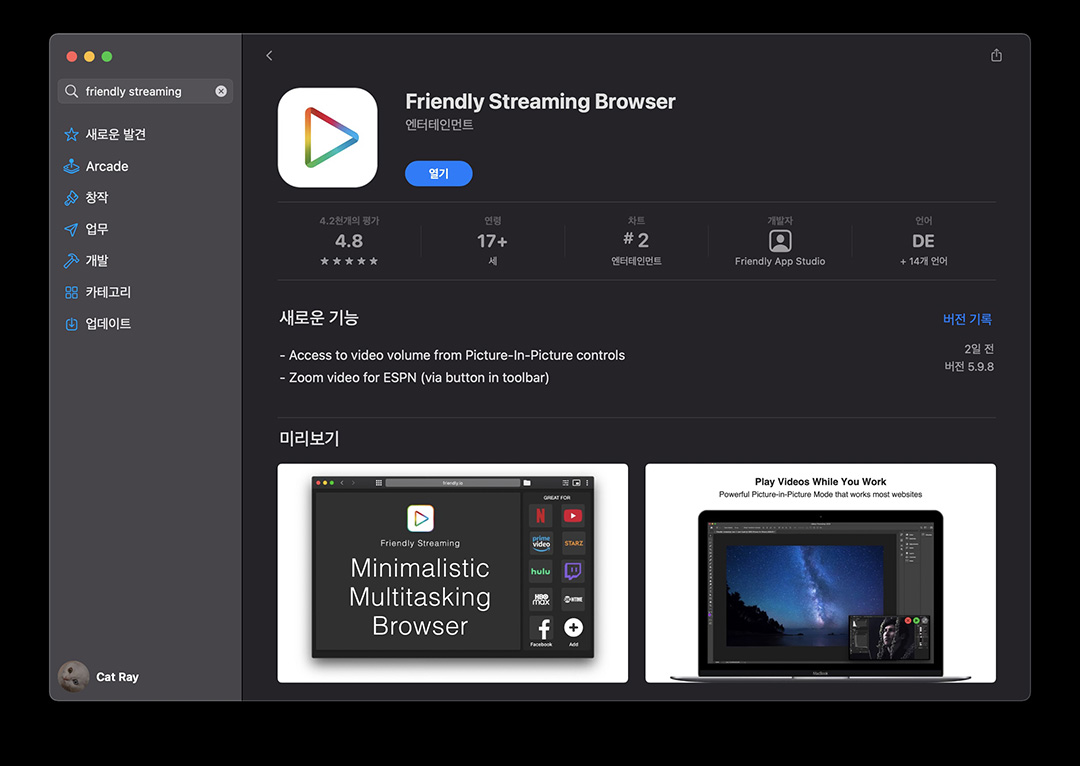The image size is (1080, 766).
Task: Select the 엔터테인먼트 category under the app title
Action: coord(439,125)
